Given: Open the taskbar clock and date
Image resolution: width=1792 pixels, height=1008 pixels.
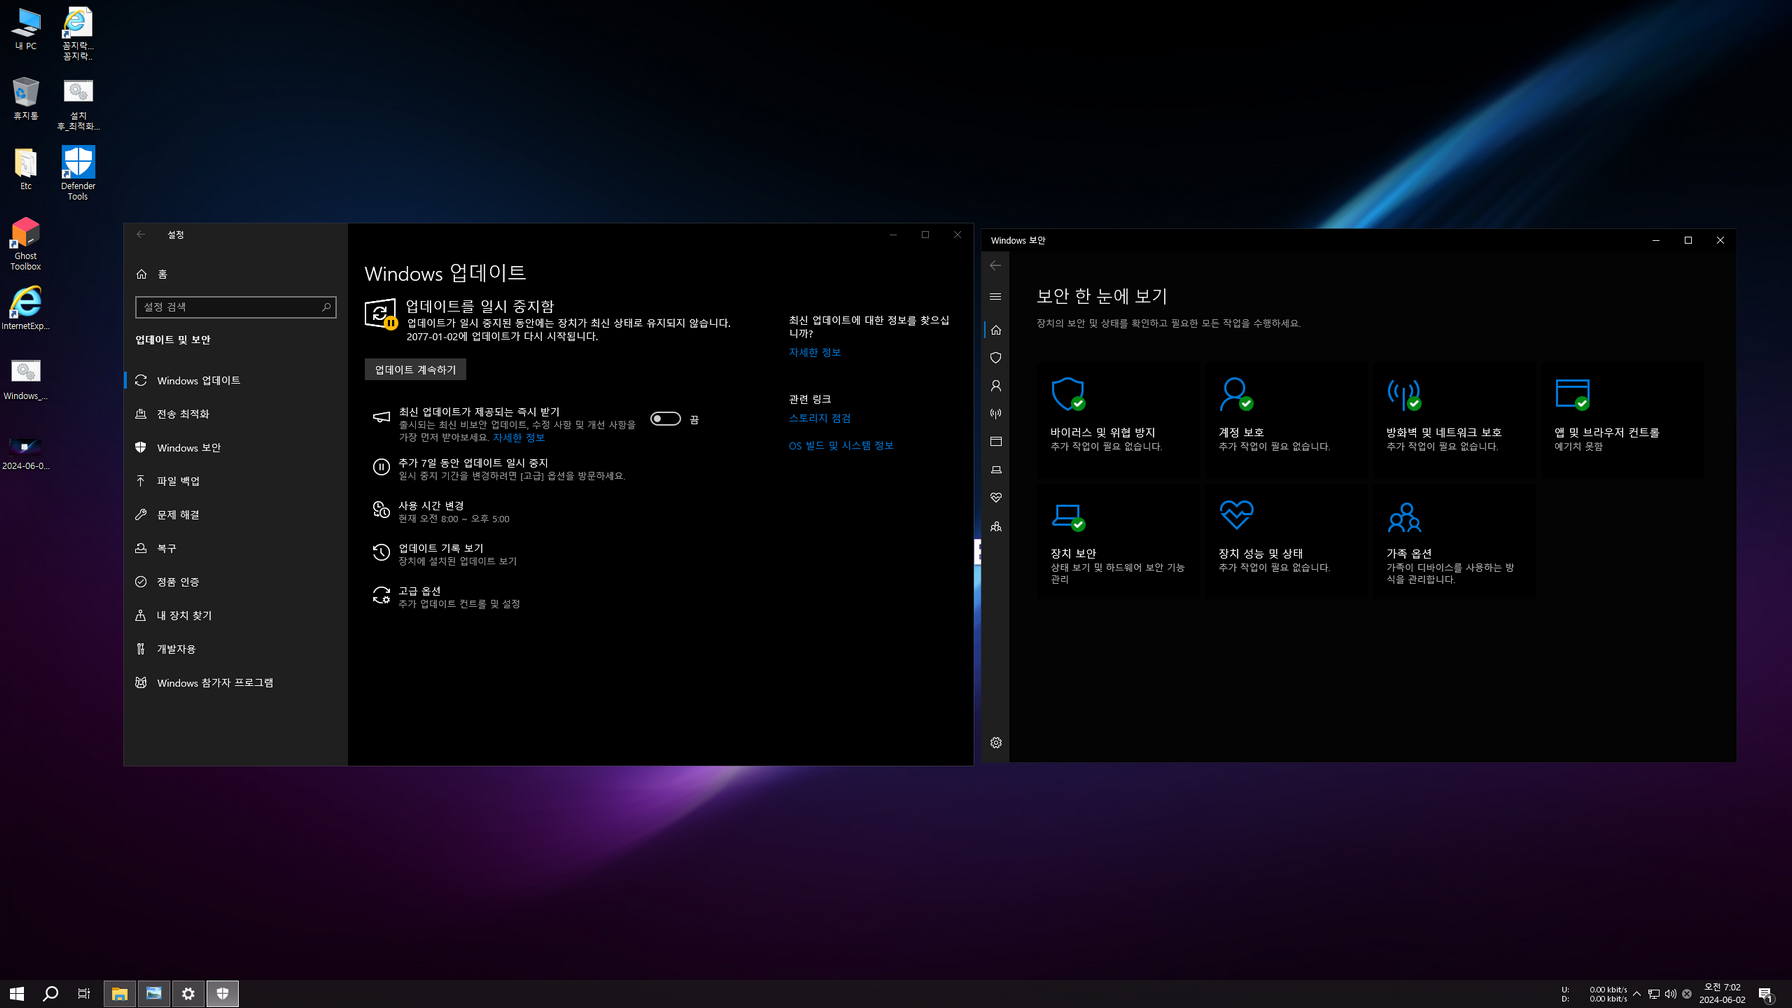Looking at the screenshot, I should click(1722, 993).
